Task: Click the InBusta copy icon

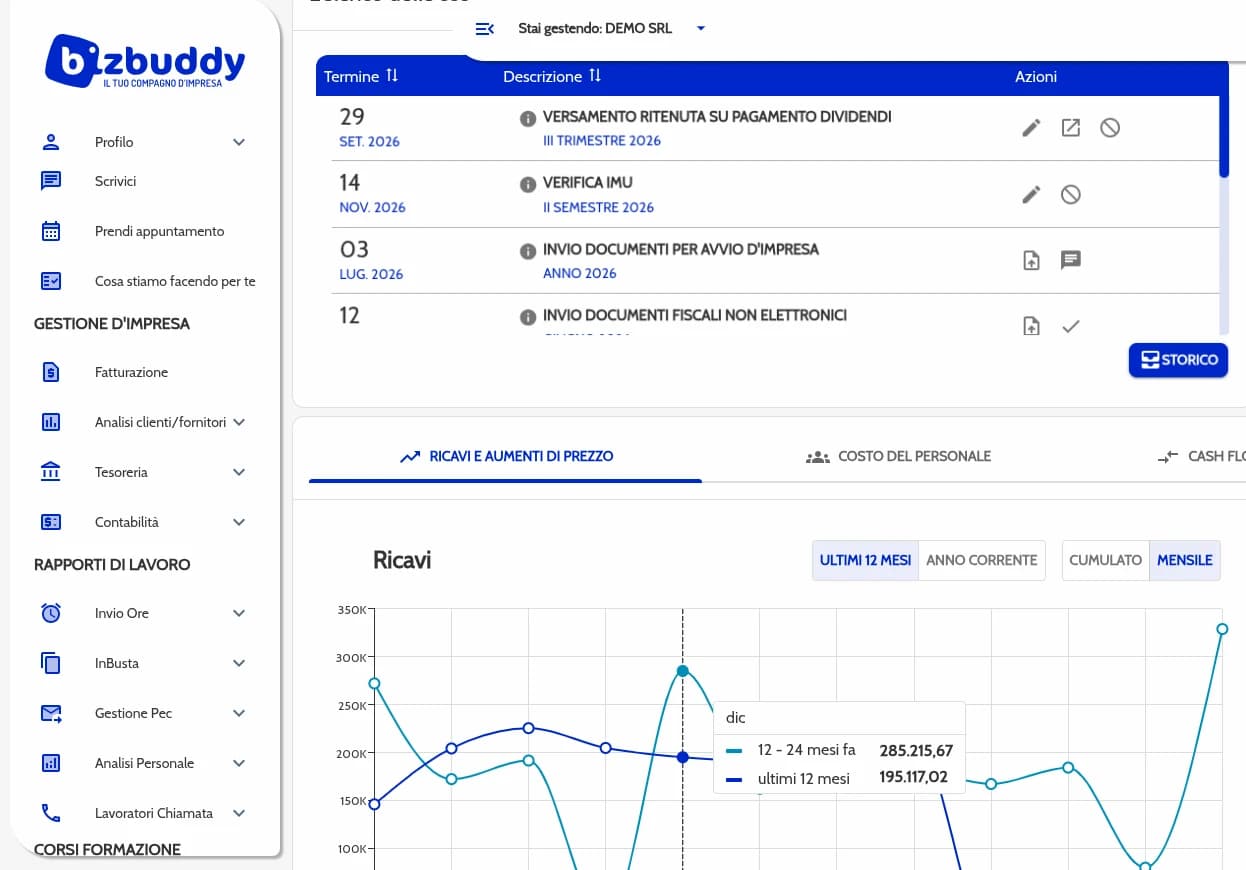Action: (51, 663)
